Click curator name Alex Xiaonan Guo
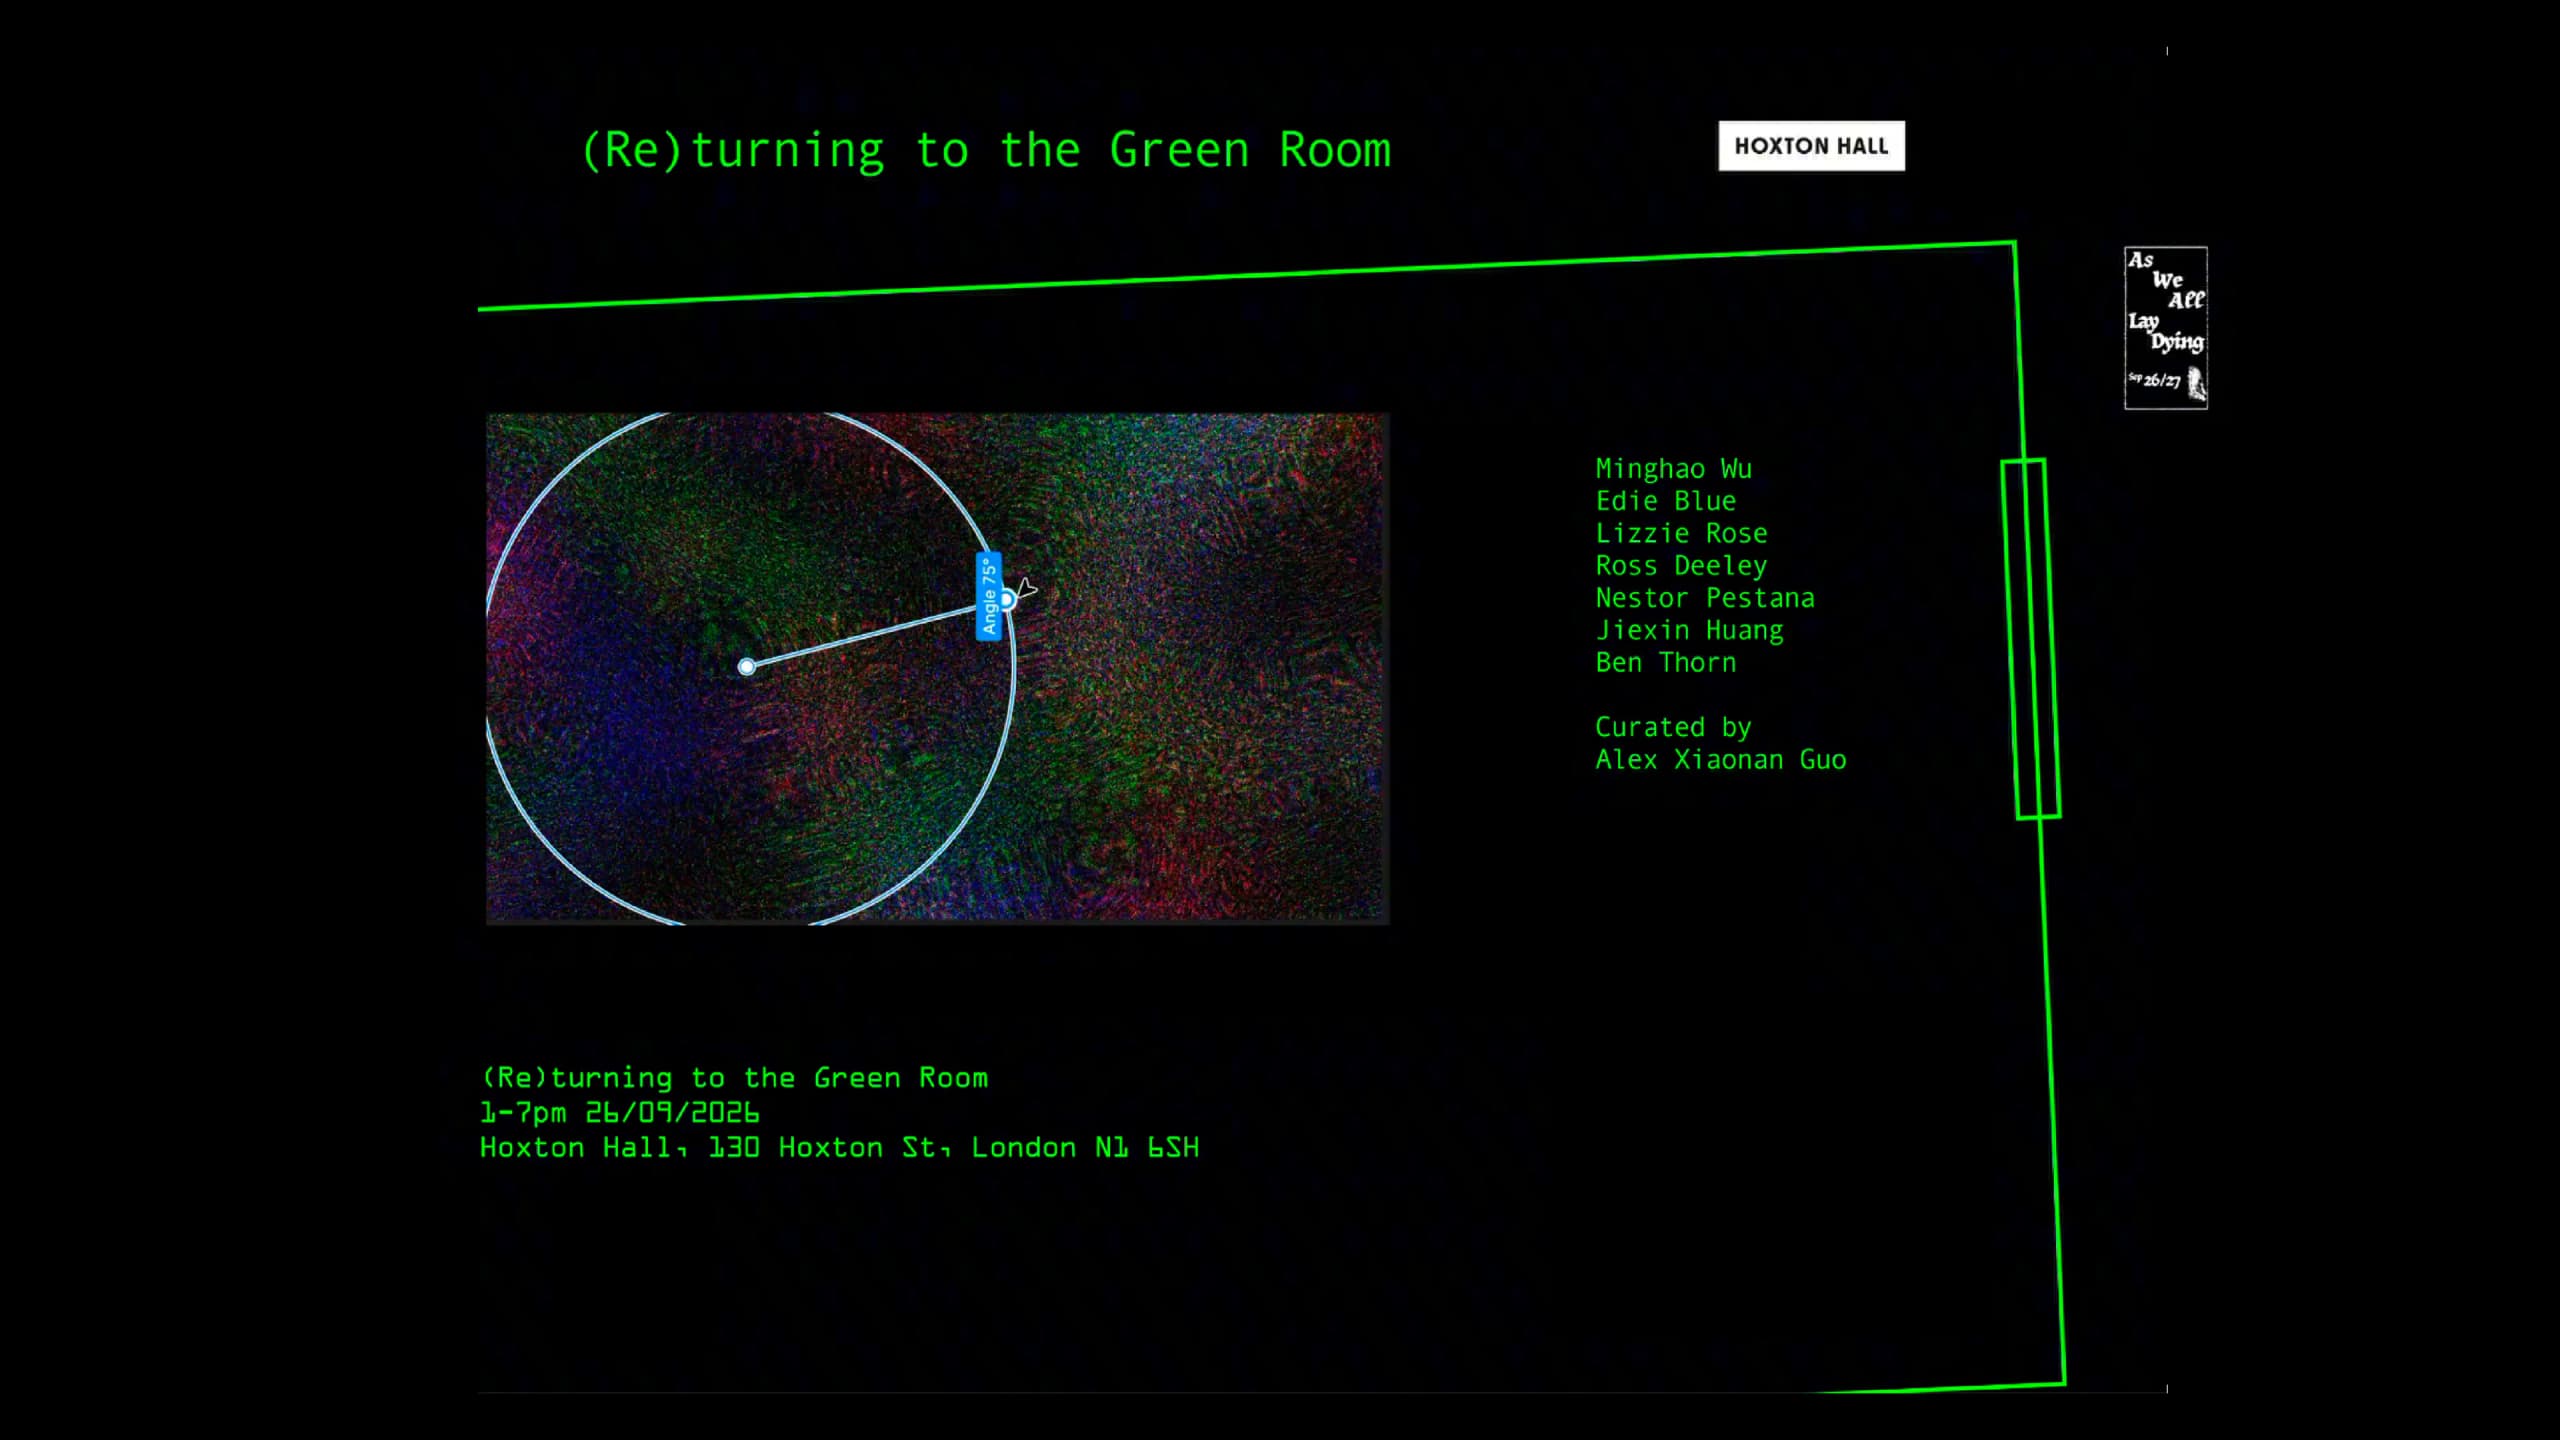This screenshot has width=2560, height=1440. point(1720,759)
